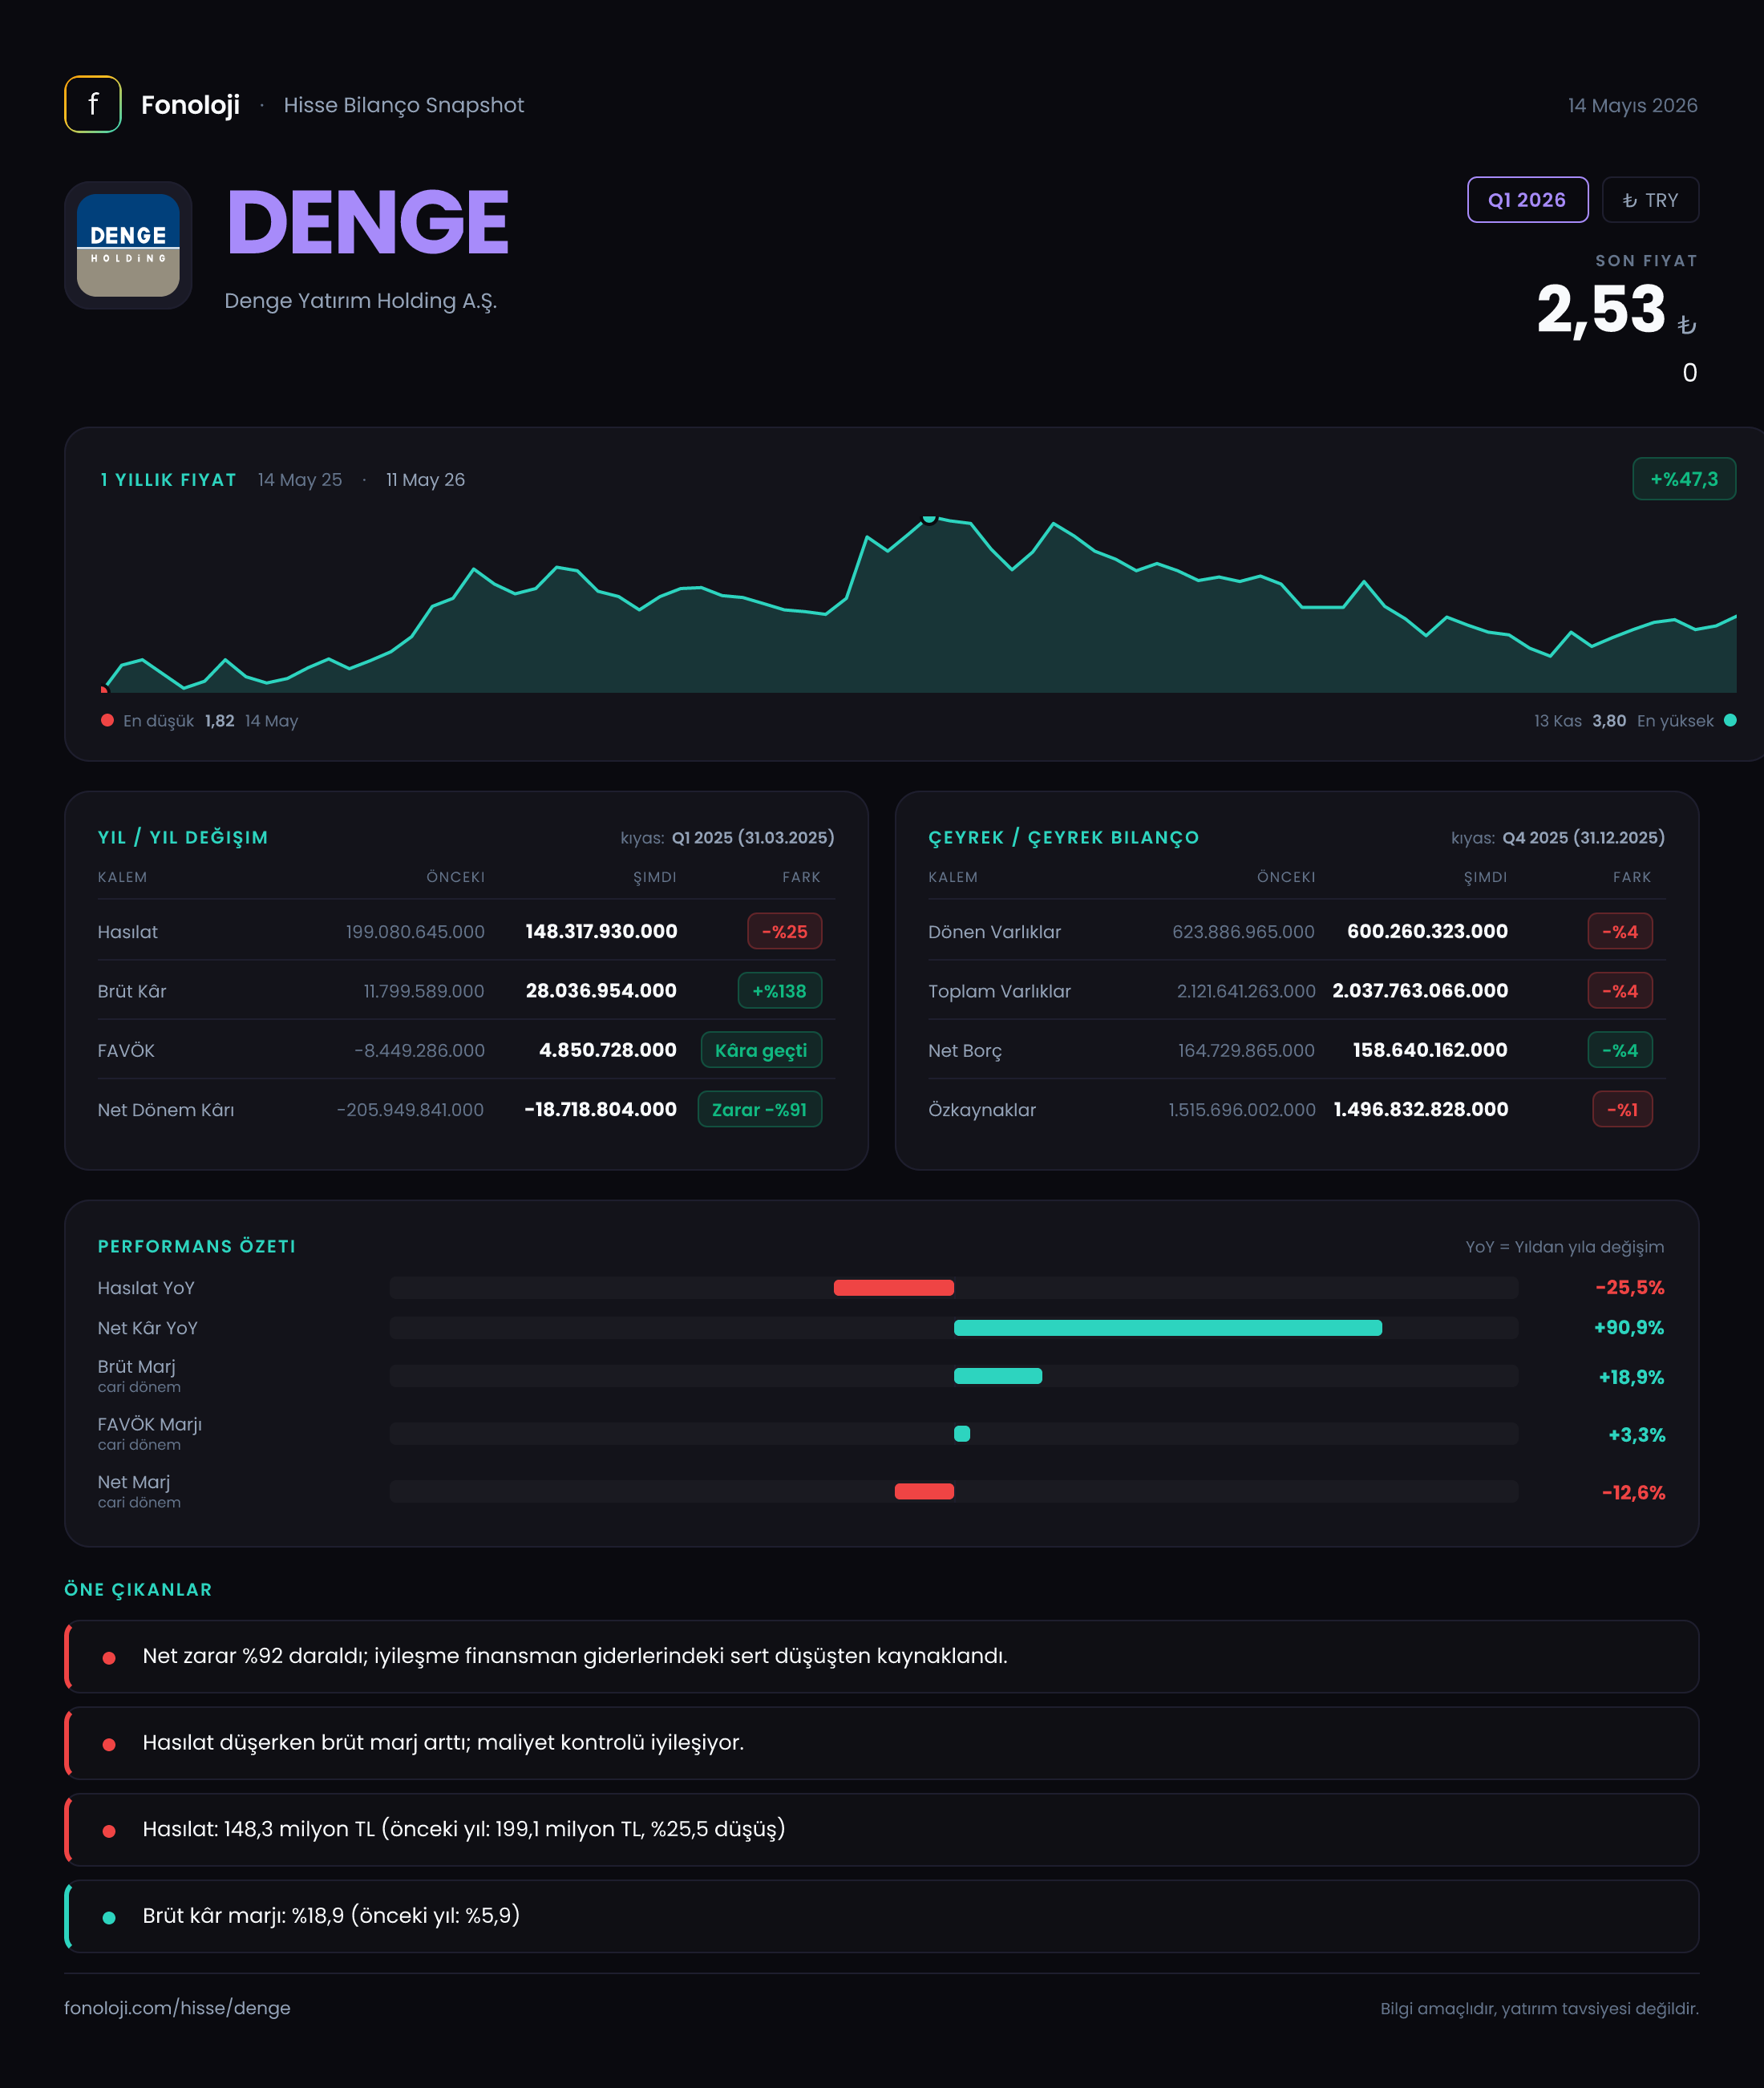Click Net Borç value 158.640.162.000

pos(1430,1050)
